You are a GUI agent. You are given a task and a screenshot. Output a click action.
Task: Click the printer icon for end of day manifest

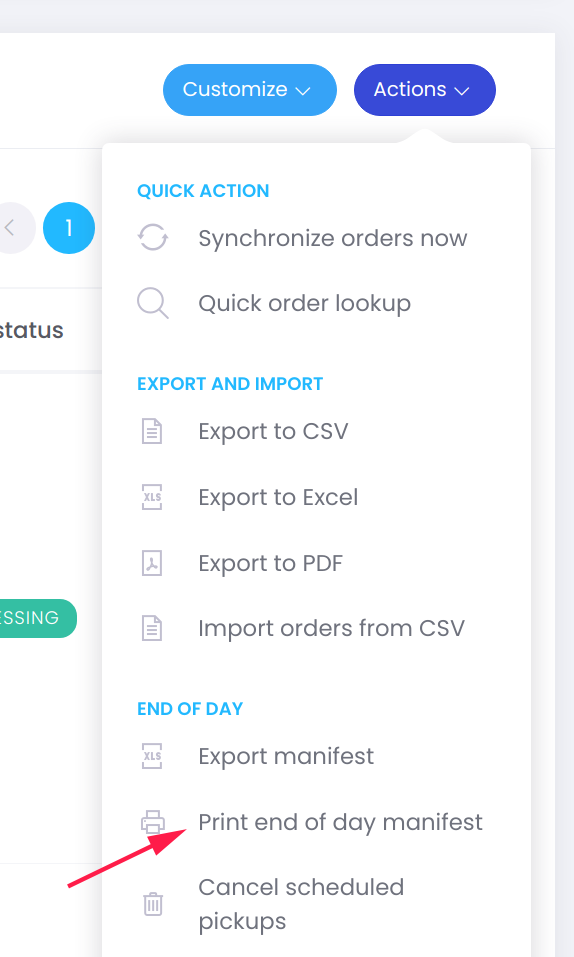[x=153, y=822]
